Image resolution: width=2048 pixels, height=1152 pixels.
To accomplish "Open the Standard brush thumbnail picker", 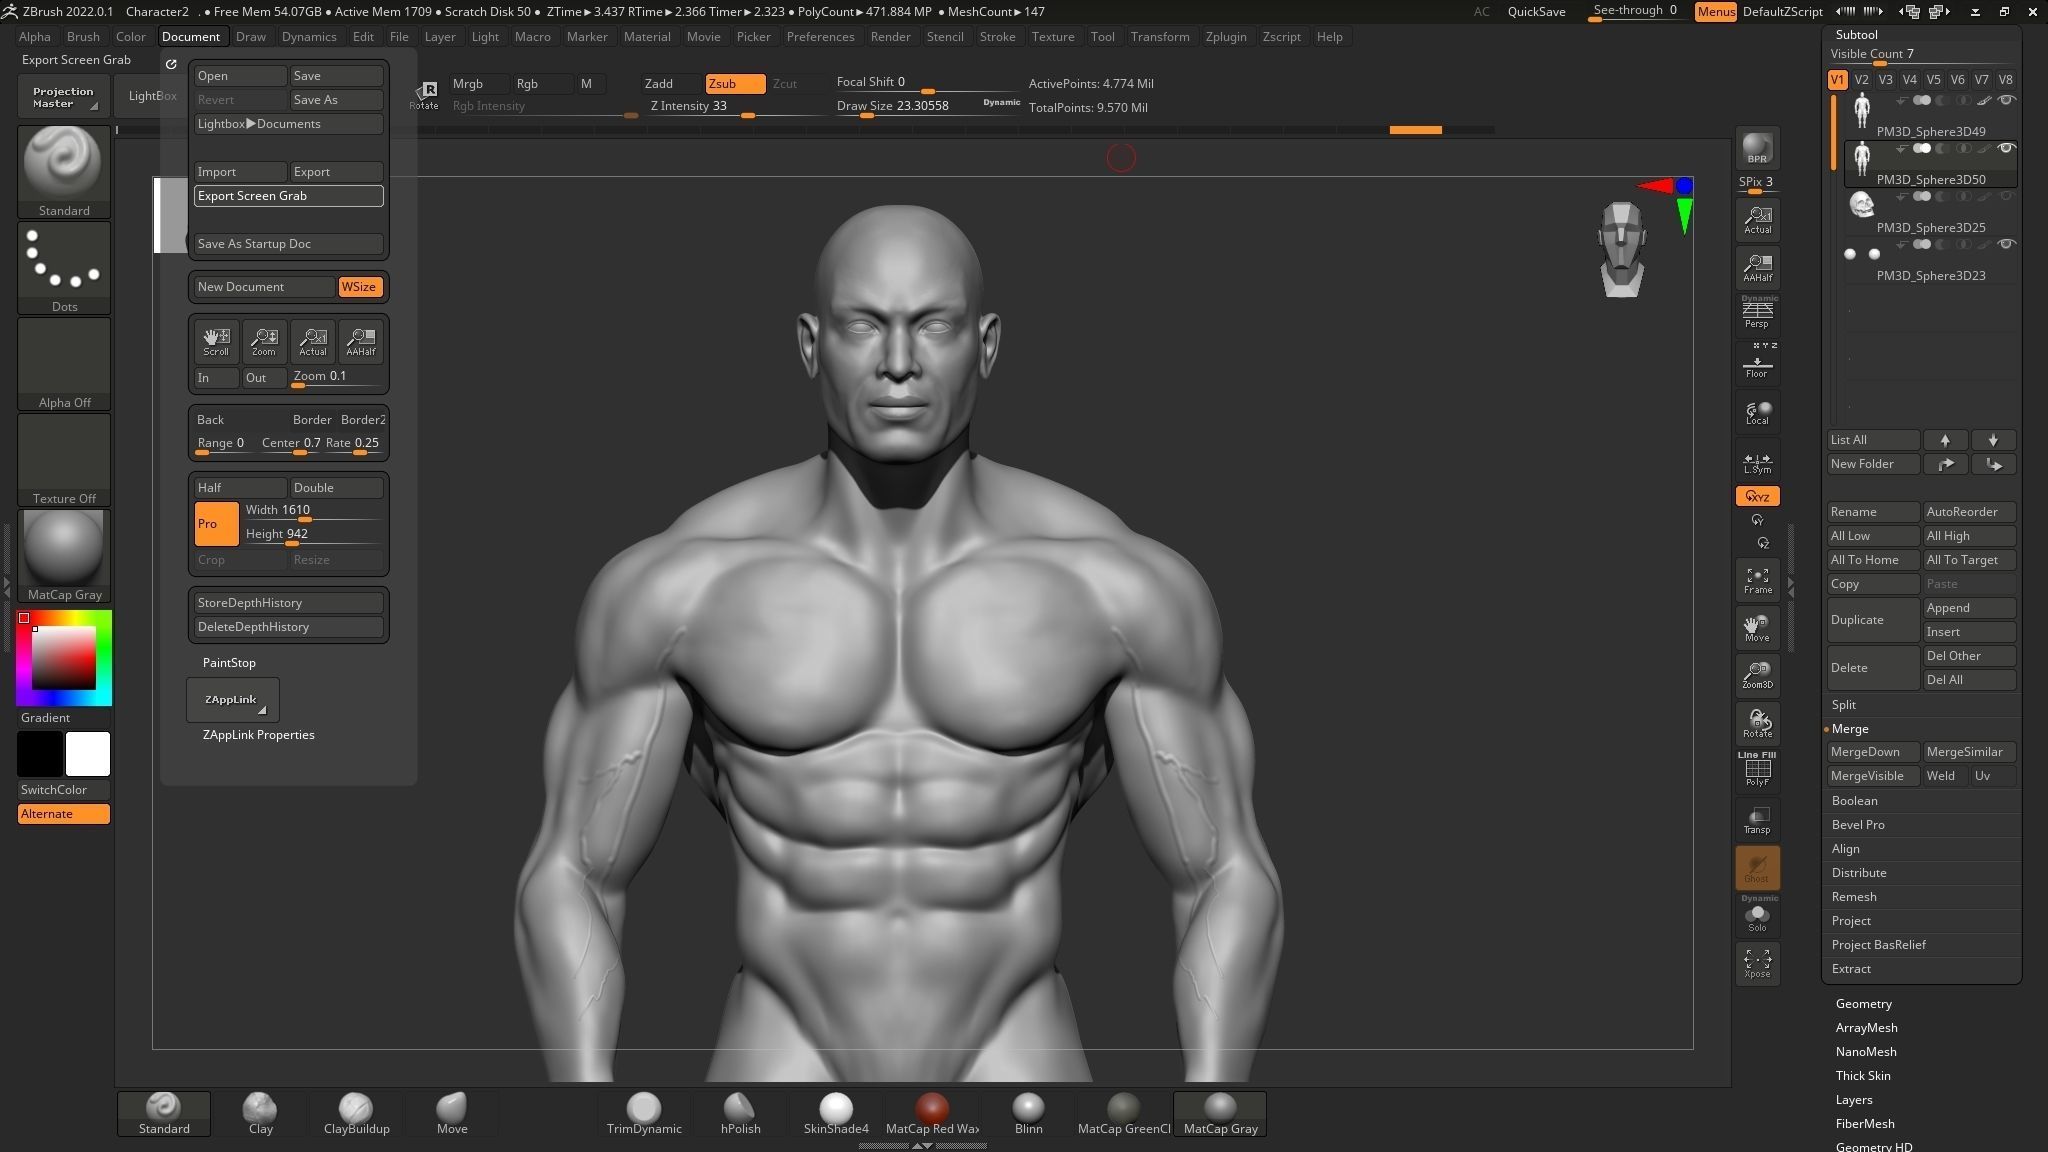I will (x=64, y=172).
